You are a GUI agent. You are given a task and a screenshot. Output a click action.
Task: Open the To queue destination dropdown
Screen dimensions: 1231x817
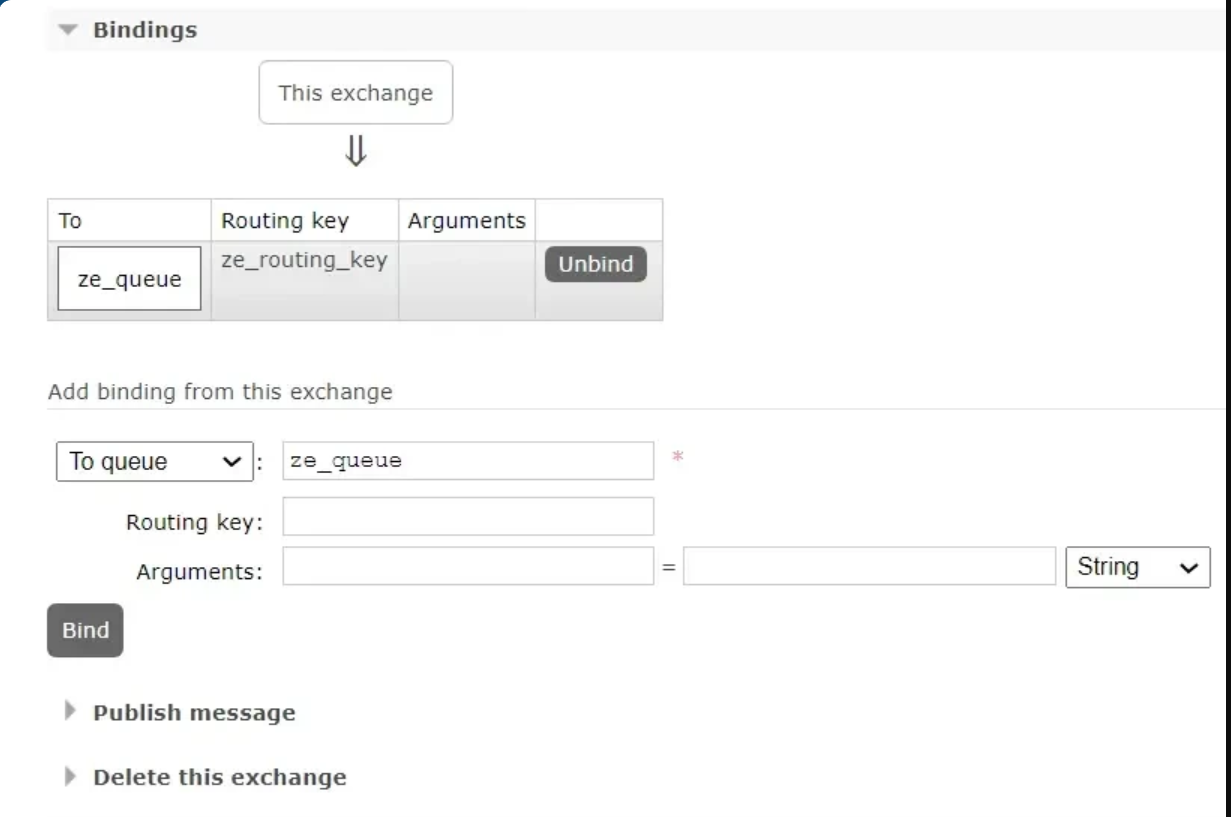click(155, 462)
